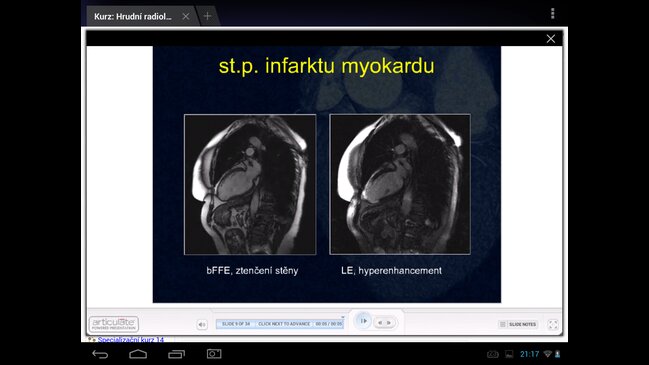The image size is (649, 365).
Task: Close the Kurz: Hrudní radiol tab
Action: coord(186,16)
